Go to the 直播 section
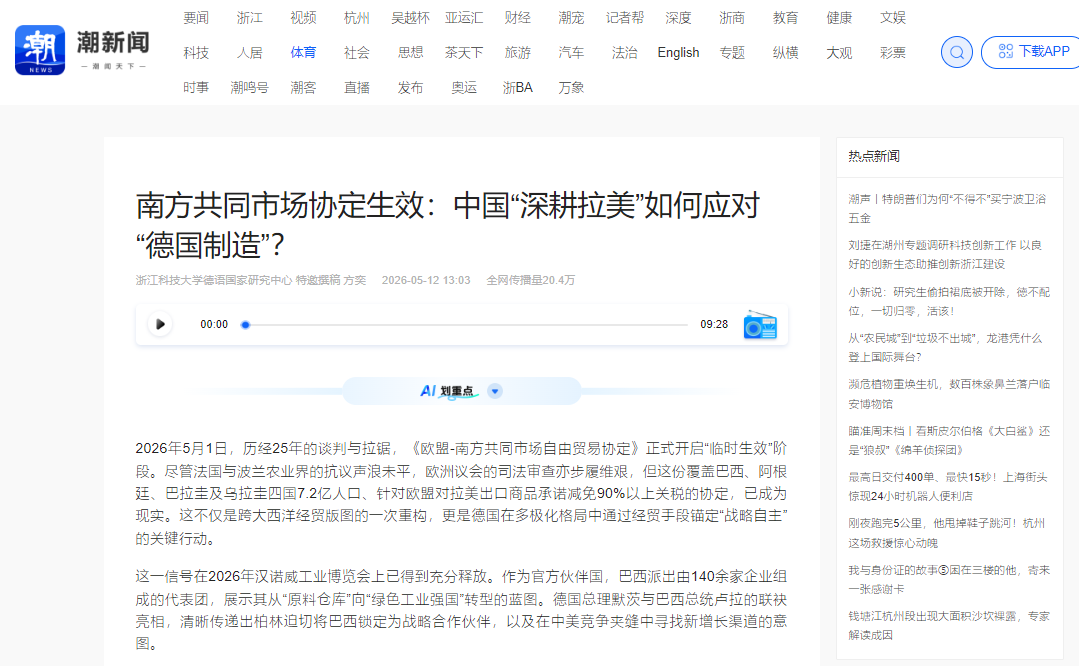1079x666 pixels. point(356,88)
